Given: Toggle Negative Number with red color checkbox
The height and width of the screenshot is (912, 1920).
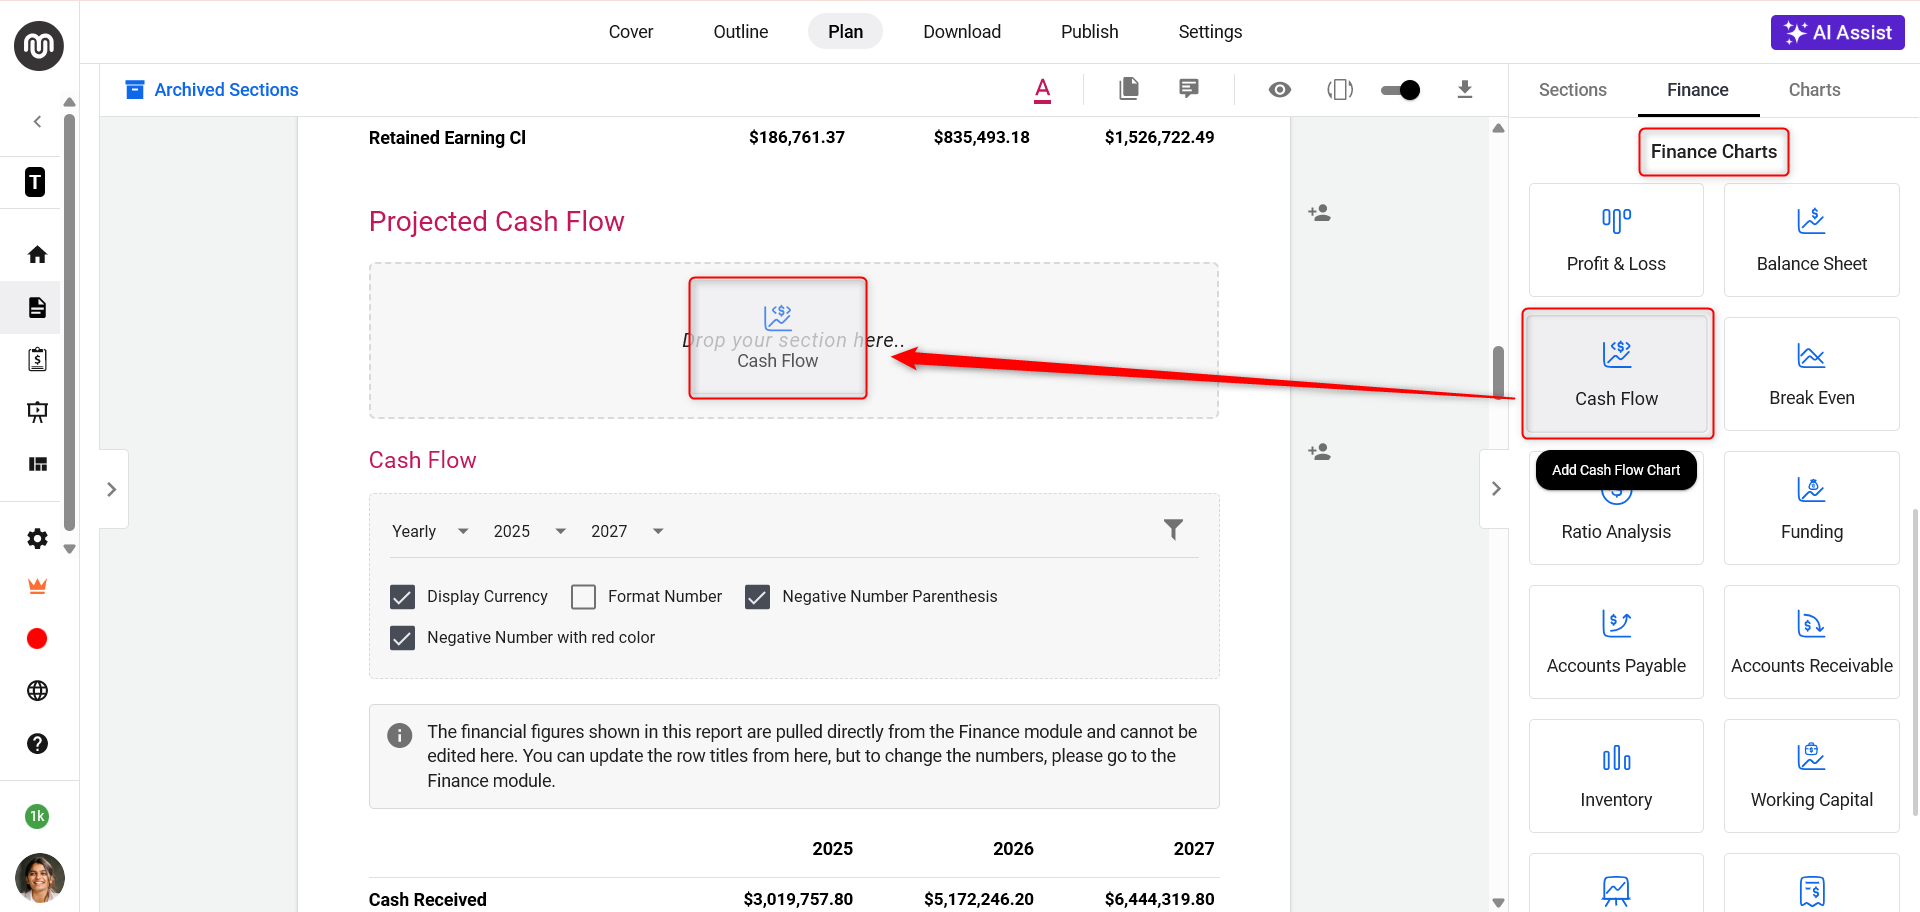Looking at the screenshot, I should click(402, 638).
